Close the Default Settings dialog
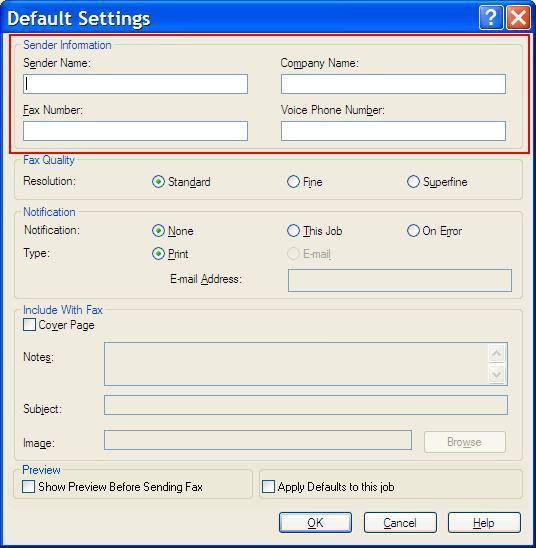Screen dimensions: 536x548 [518, 17]
